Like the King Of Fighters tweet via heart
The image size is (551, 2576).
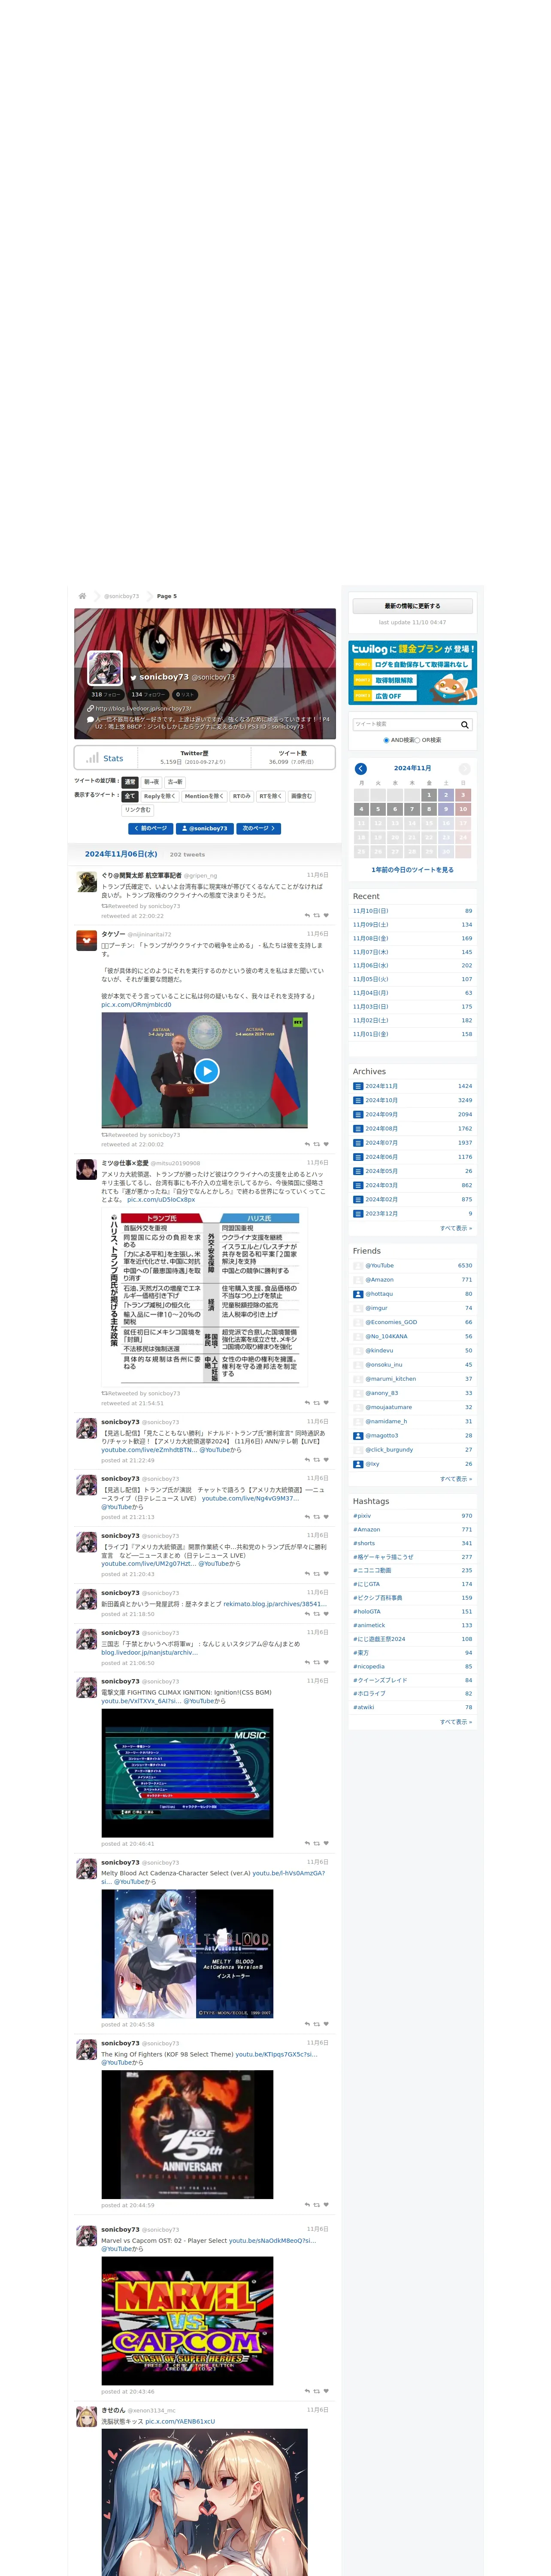(326, 2205)
